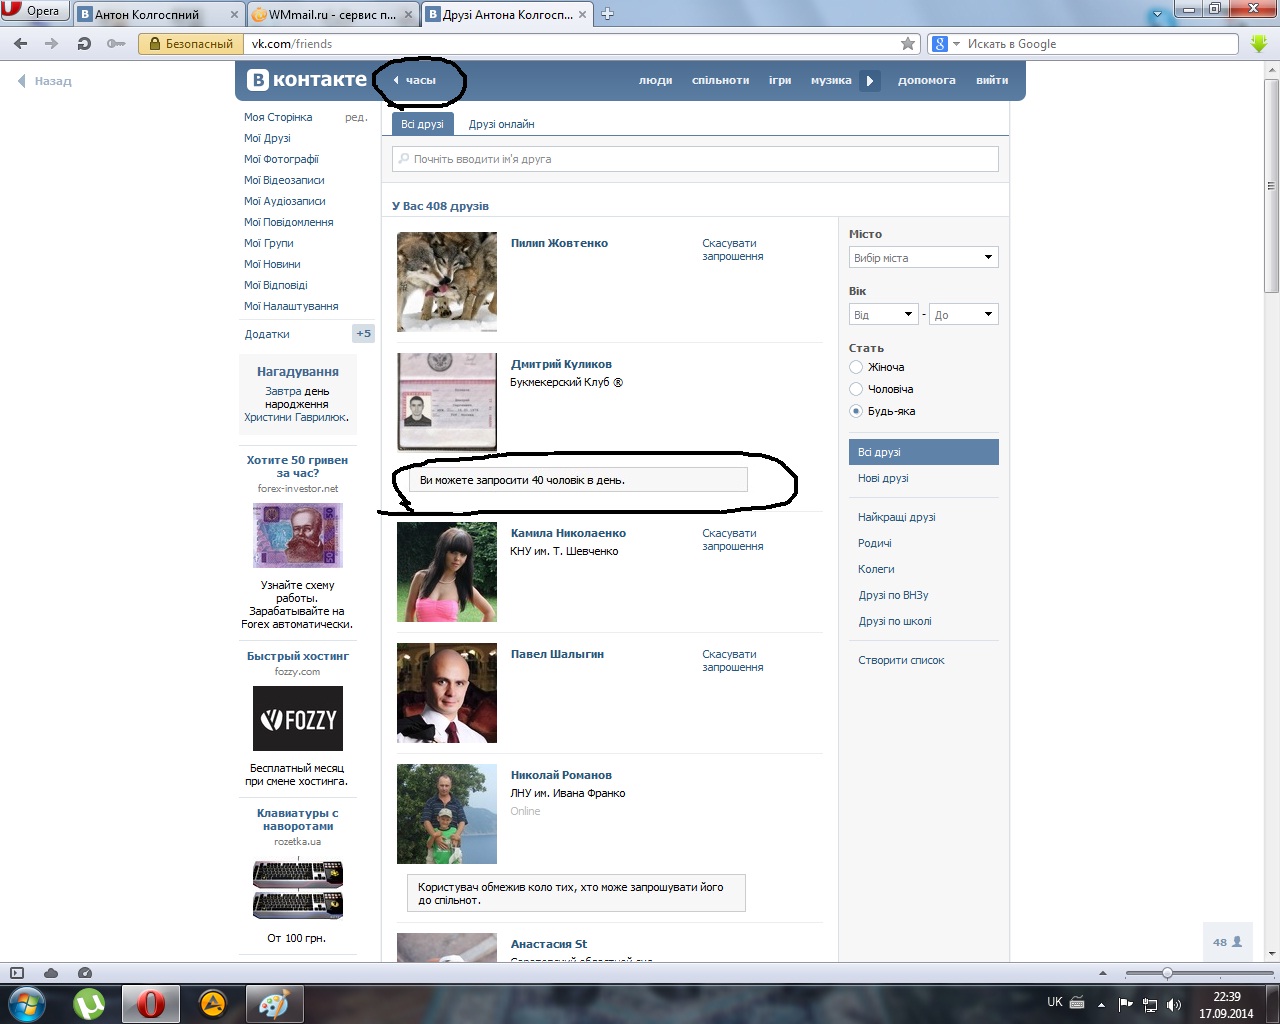Open Action Center flag icon
The image size is (1280, 1024).
(x=1126, y=1004)
